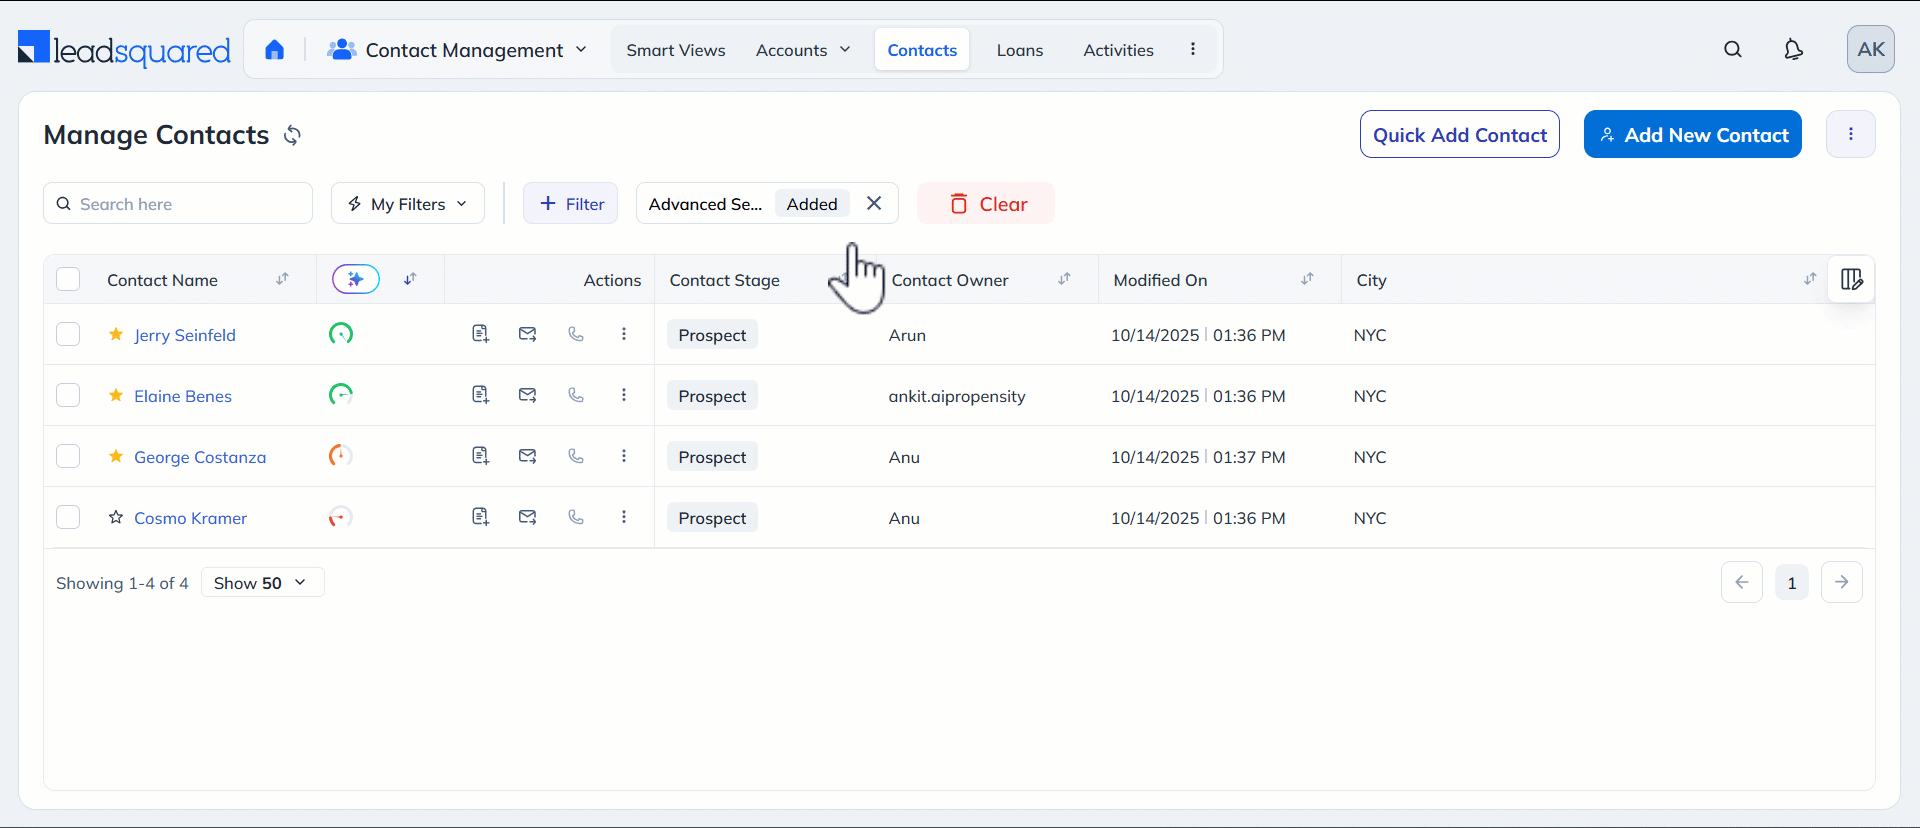Focus the Search here field

tap(180, 204)
